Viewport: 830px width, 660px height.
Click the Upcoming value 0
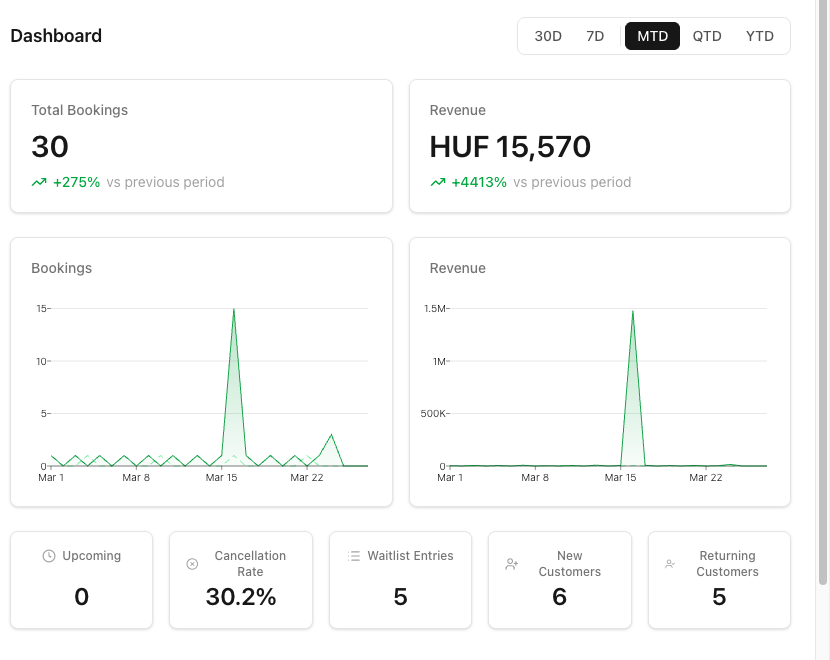(82, 597)
